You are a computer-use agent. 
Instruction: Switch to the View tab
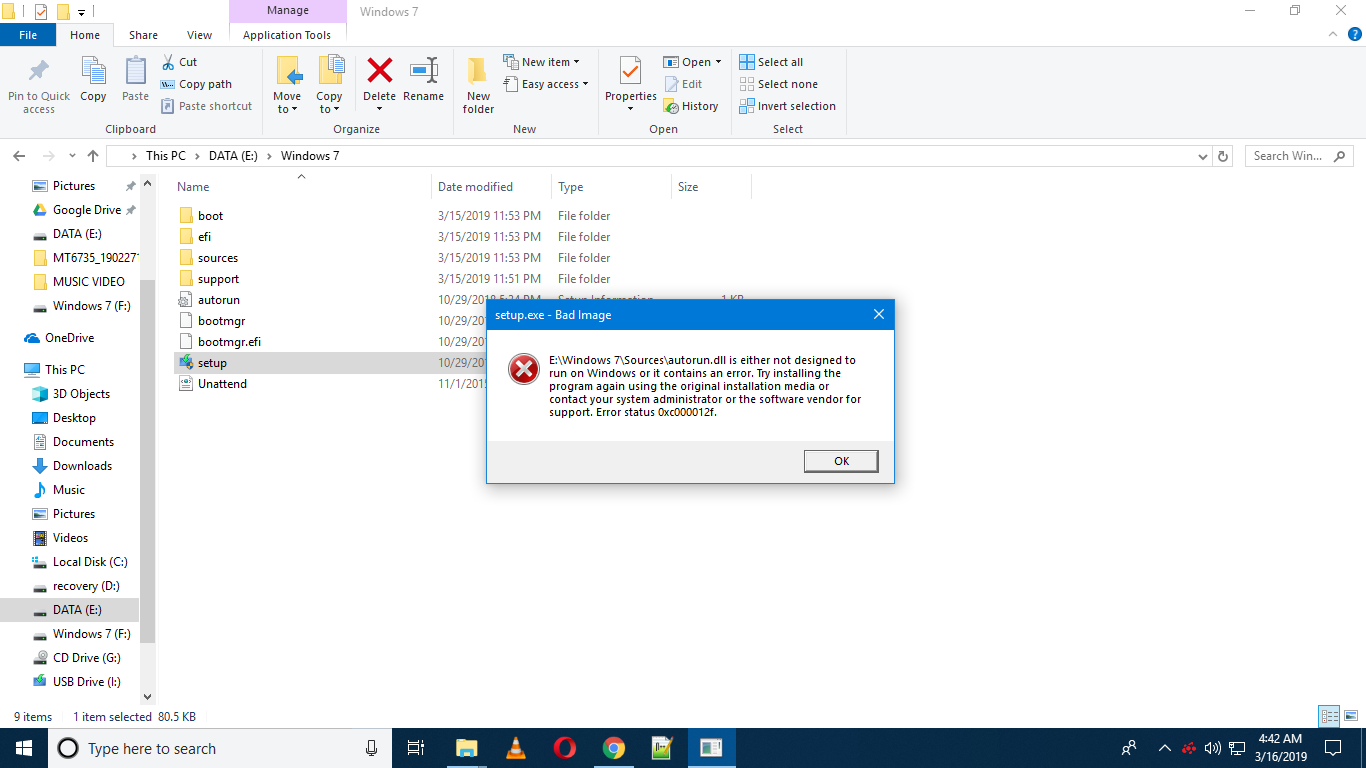coord(199,35)
